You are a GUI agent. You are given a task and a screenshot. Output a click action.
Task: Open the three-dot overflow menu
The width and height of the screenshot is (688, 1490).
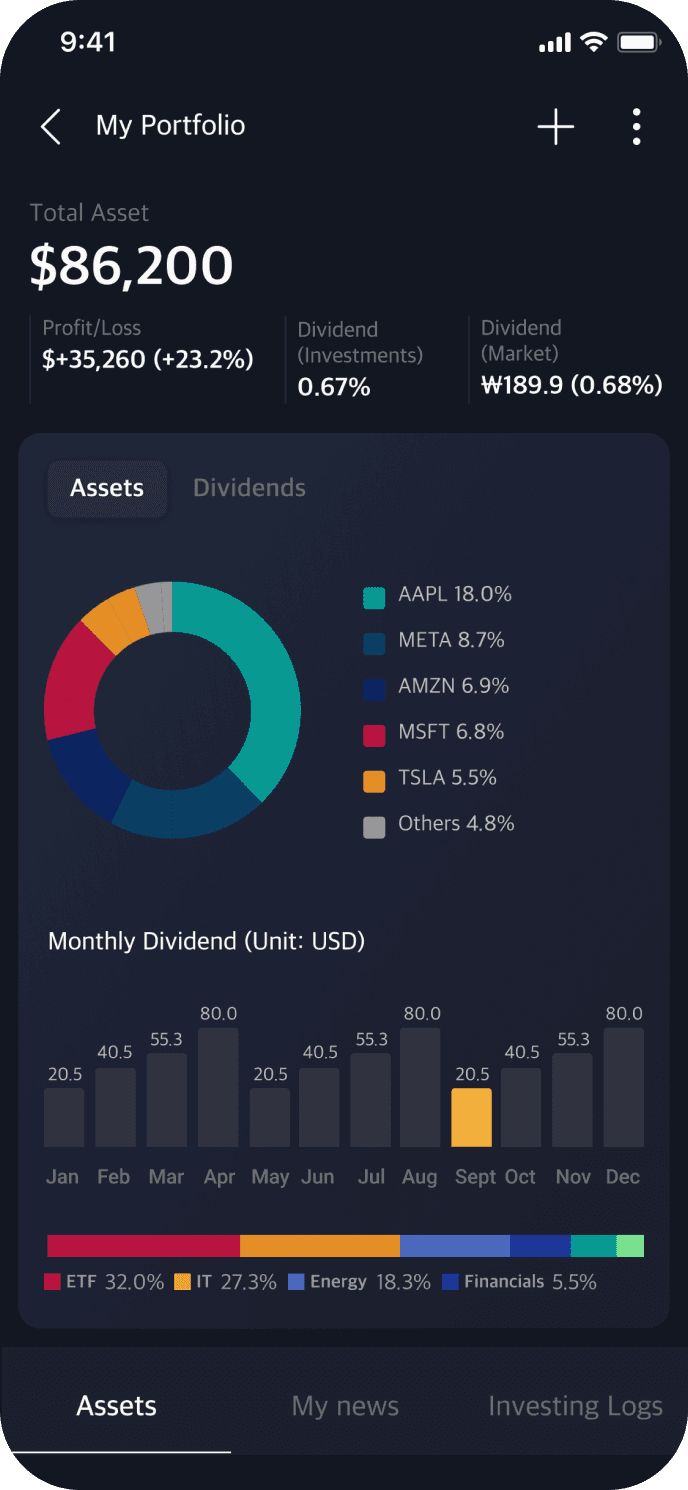click(637, 127)
